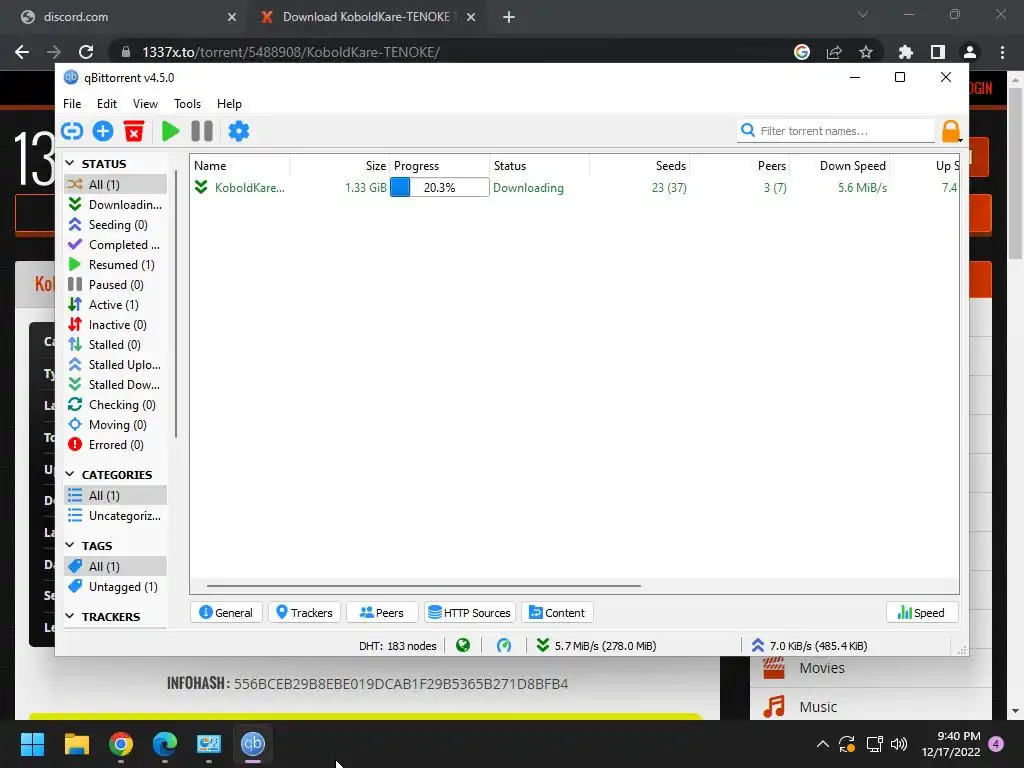Collapse the TRACKERS section
The width and height of the screenshot is (1024, 768).
coord(70,616)
